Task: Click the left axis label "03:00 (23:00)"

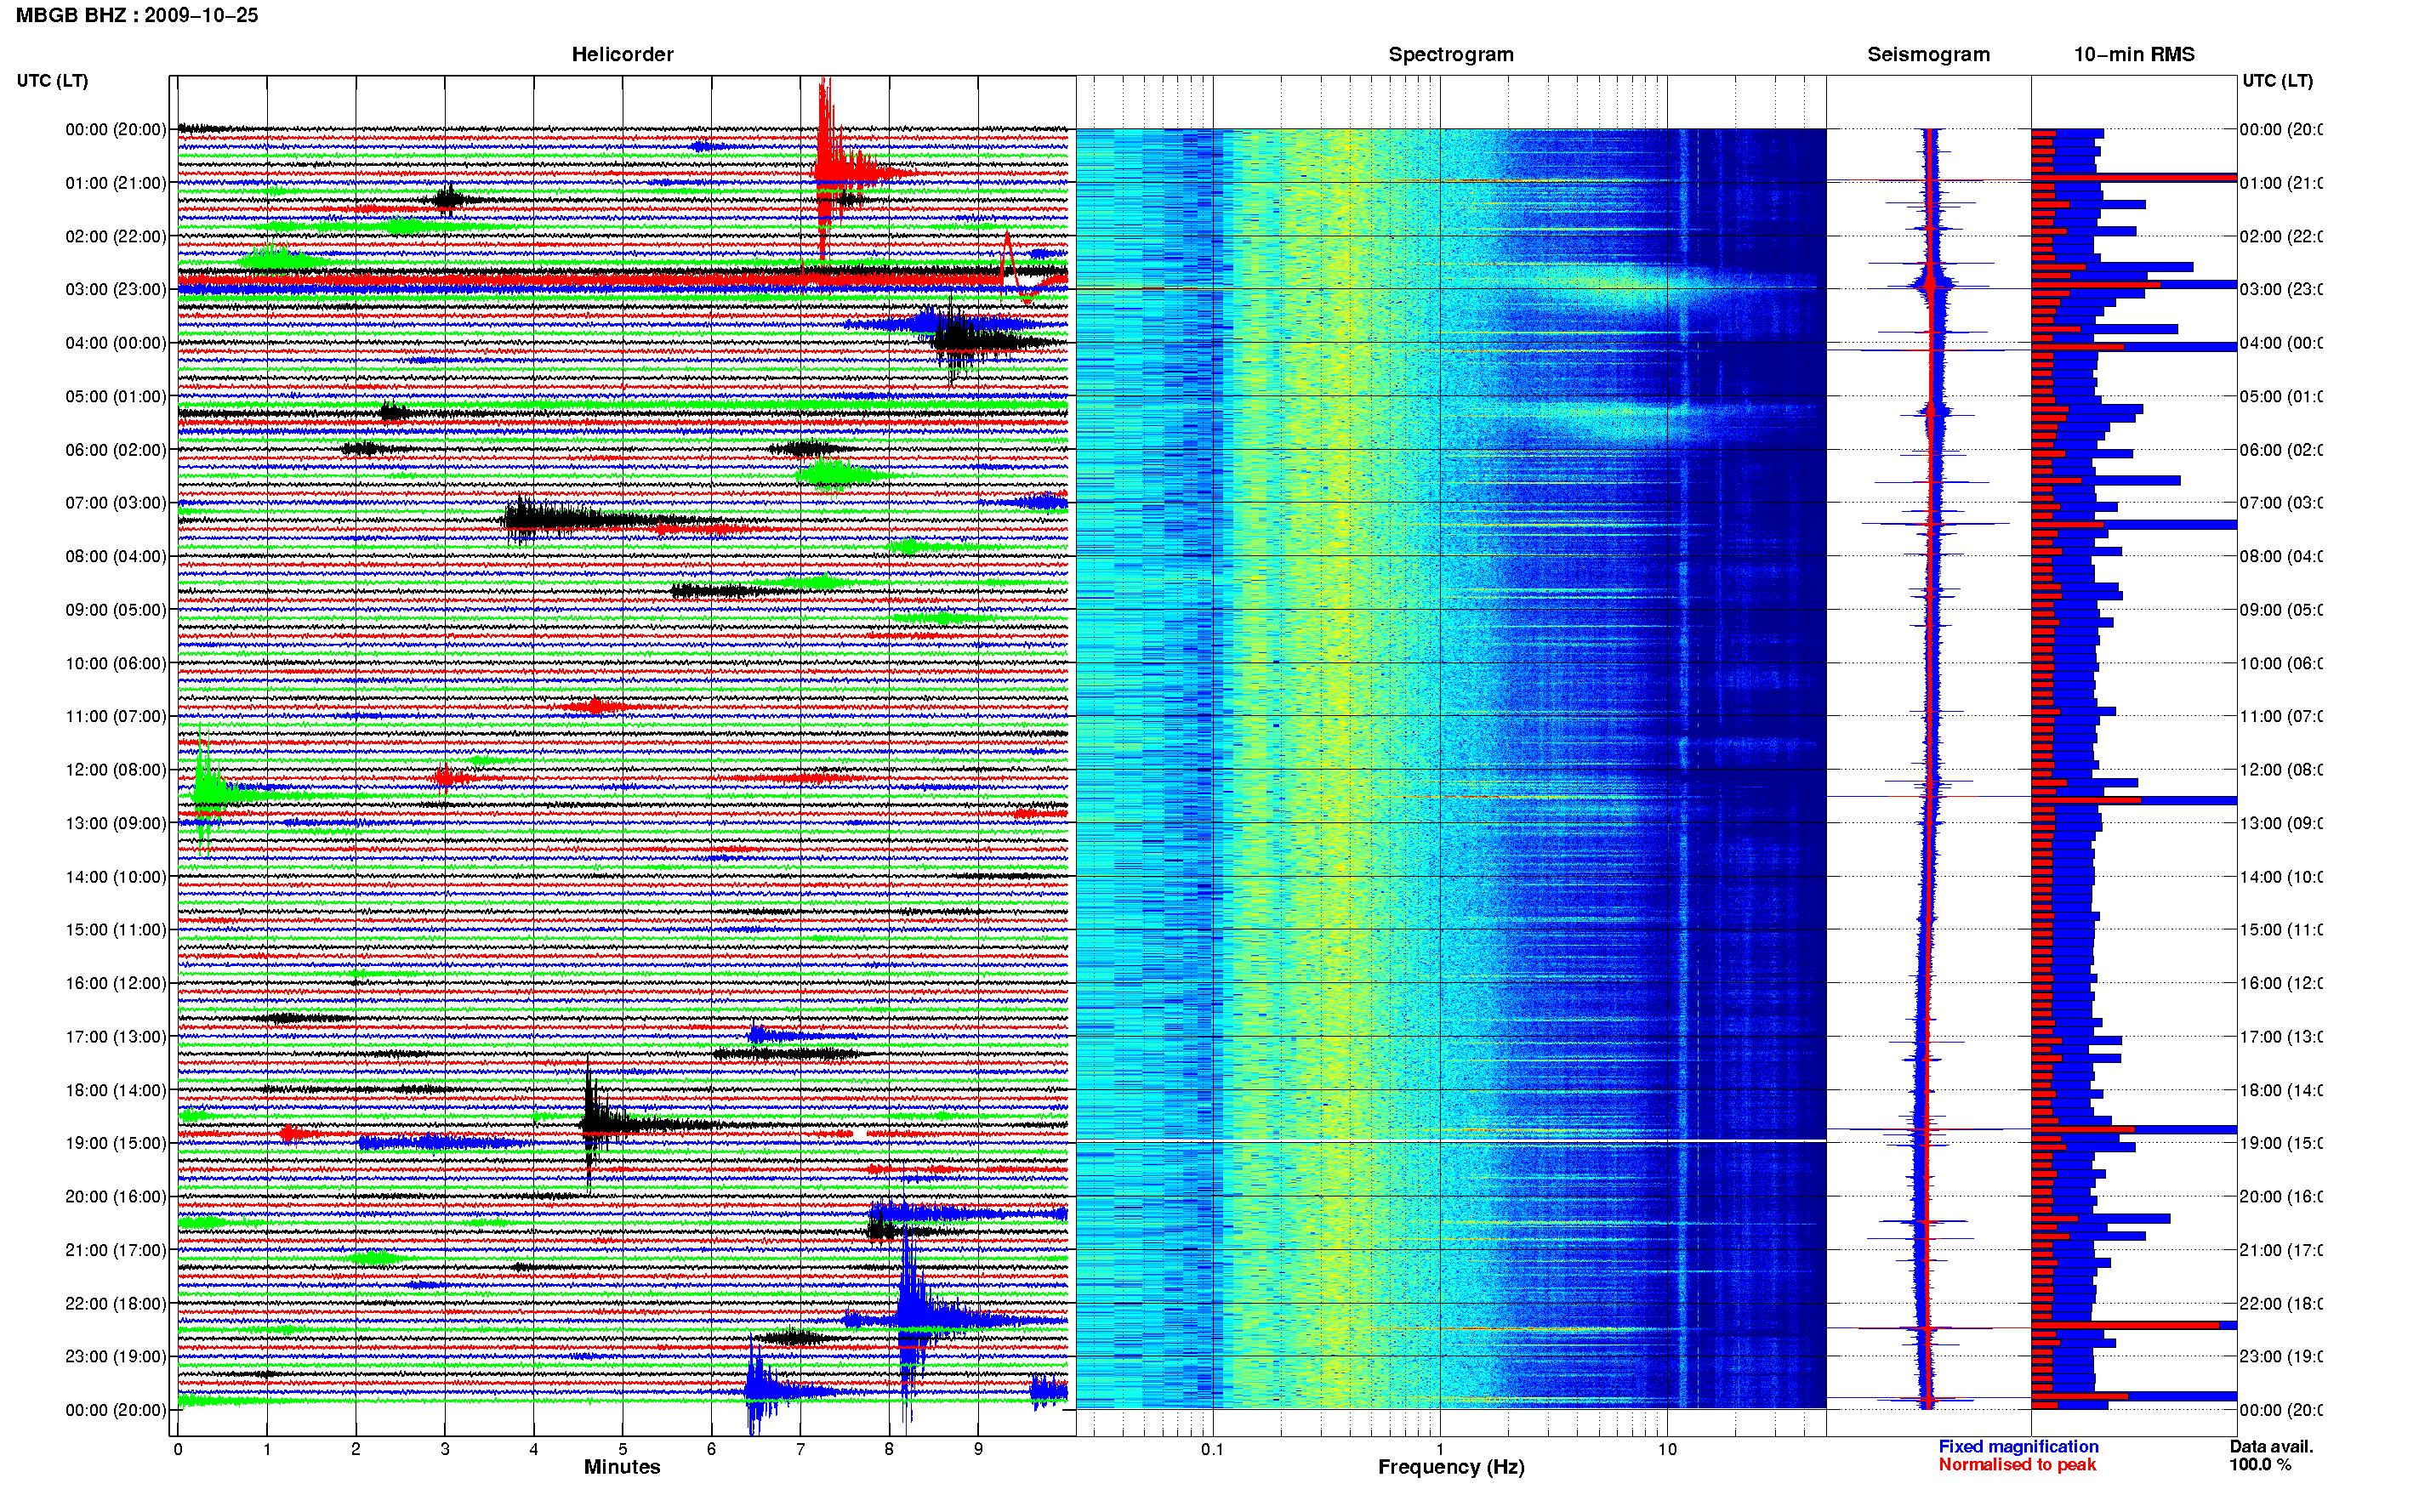Action: [116, 289]
